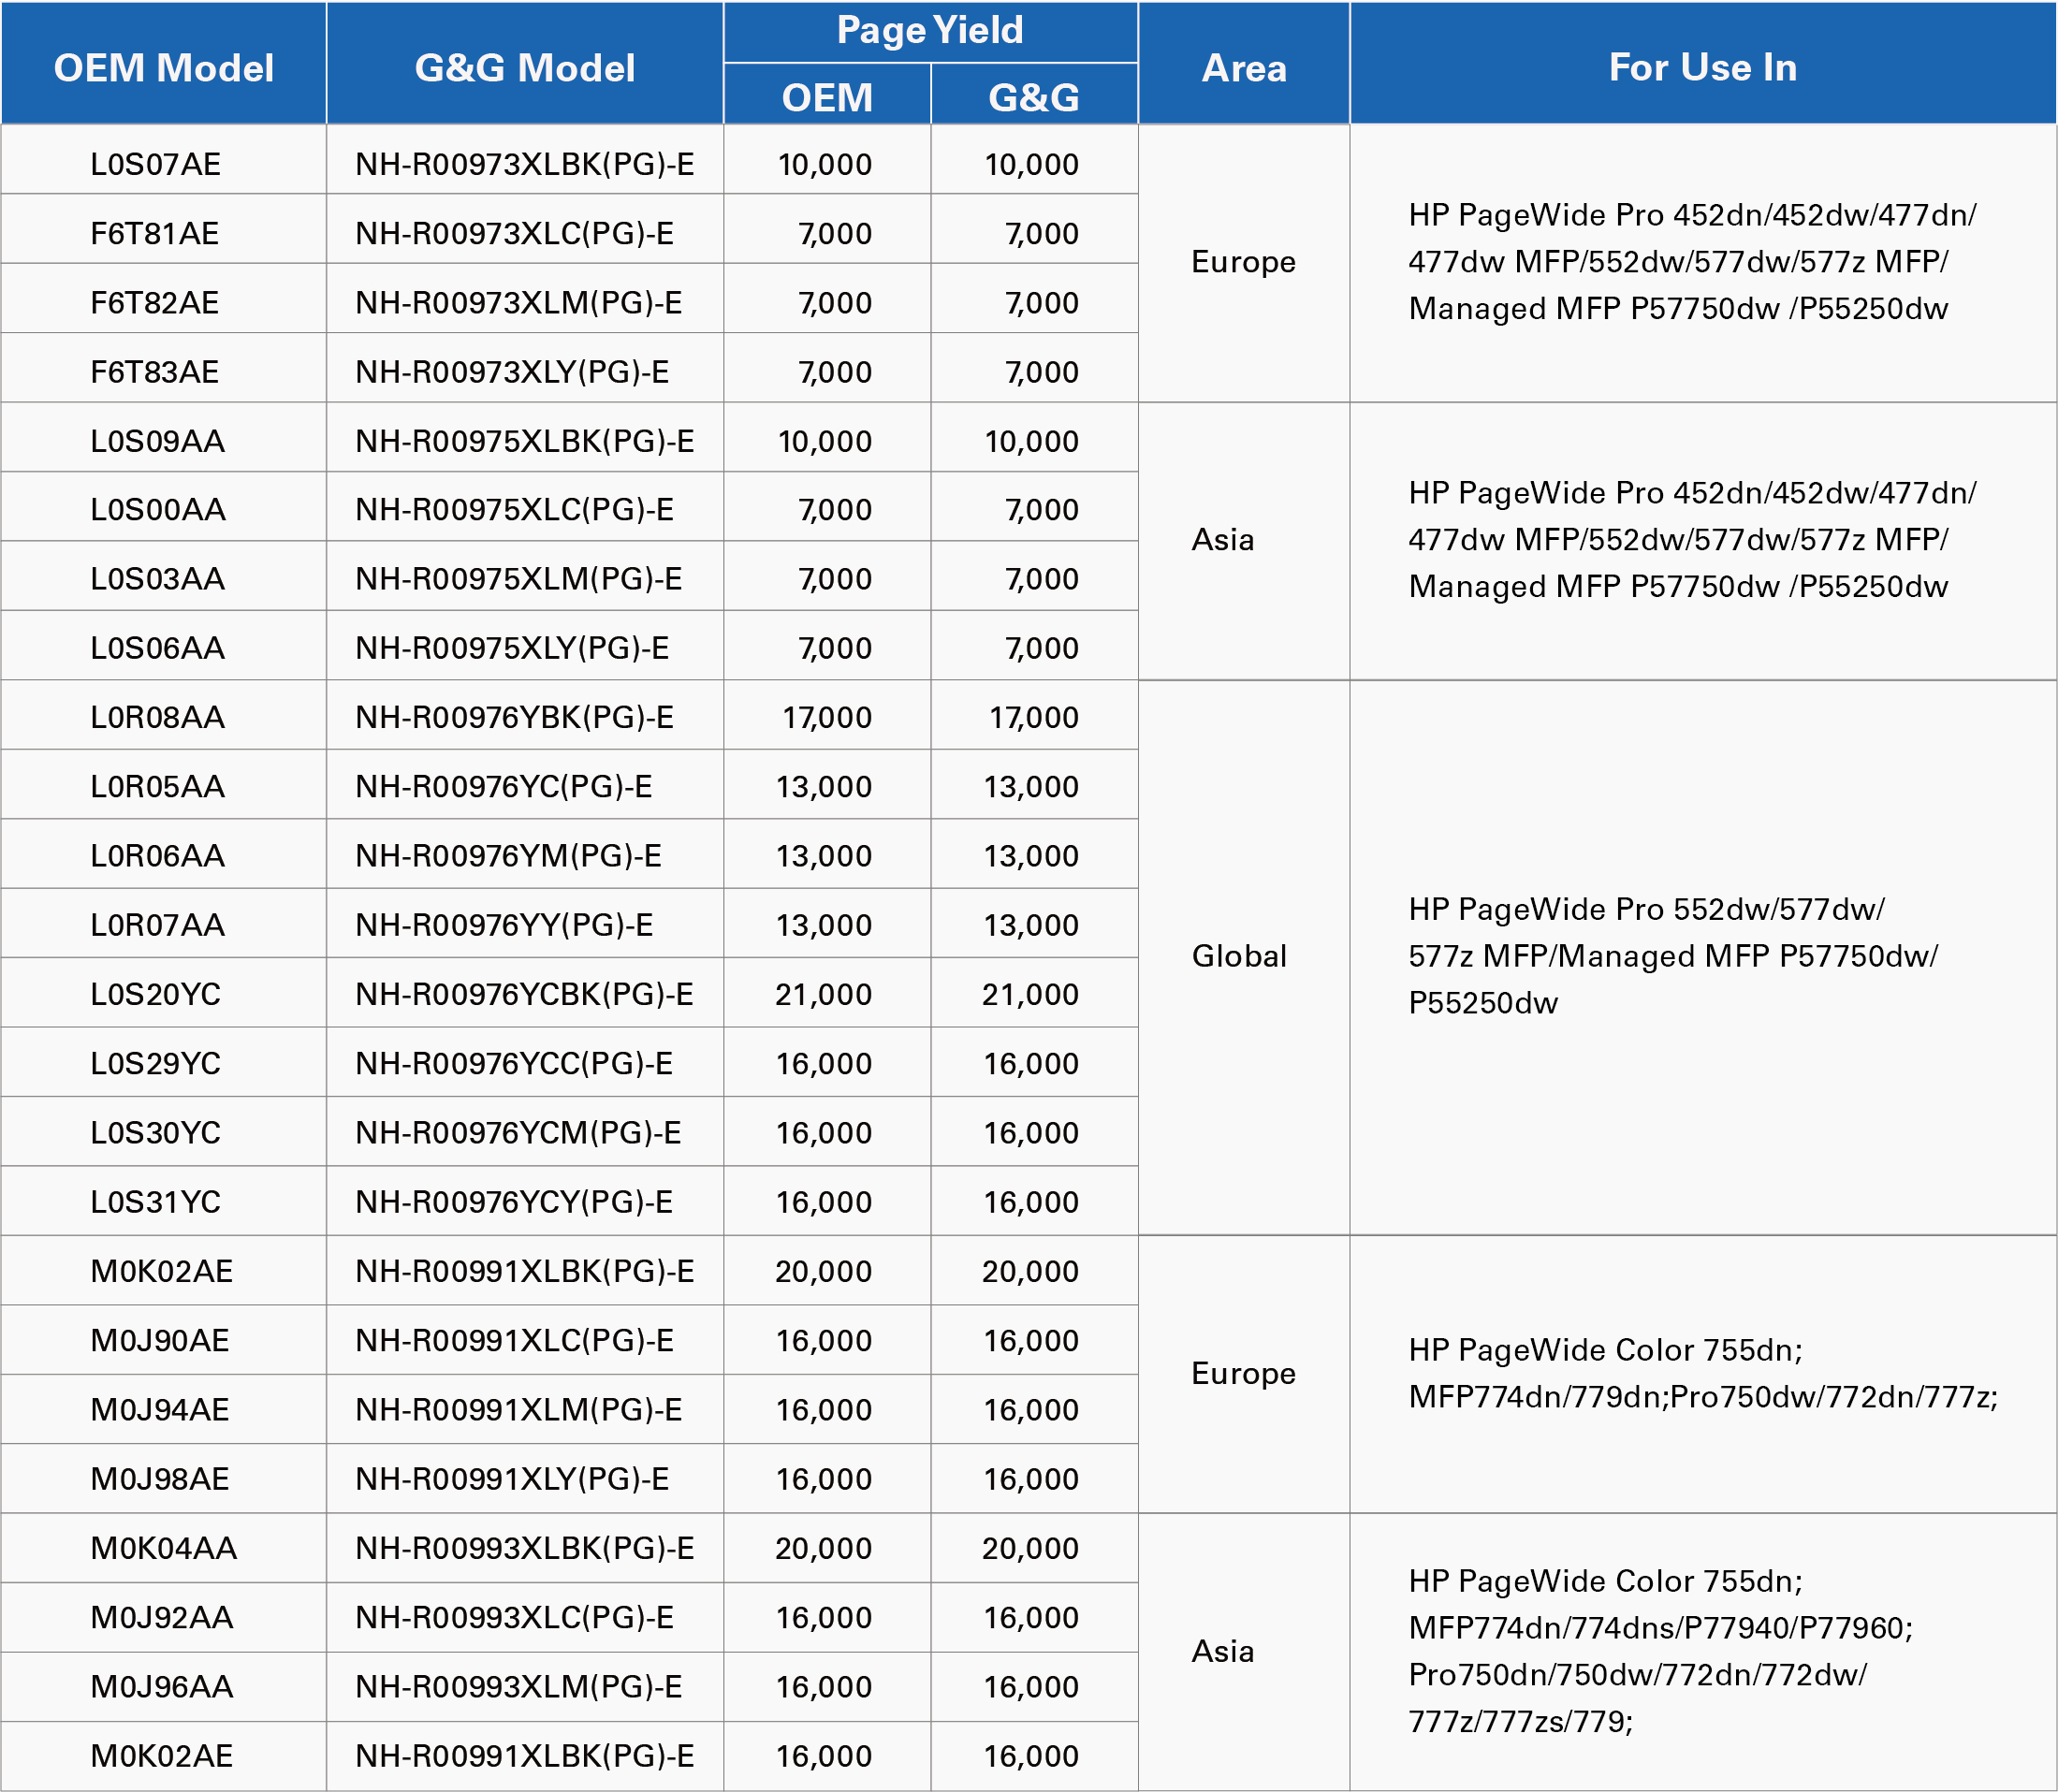
Task: Click the "G&G Model" column header
Action: click(x=525, y=63)
